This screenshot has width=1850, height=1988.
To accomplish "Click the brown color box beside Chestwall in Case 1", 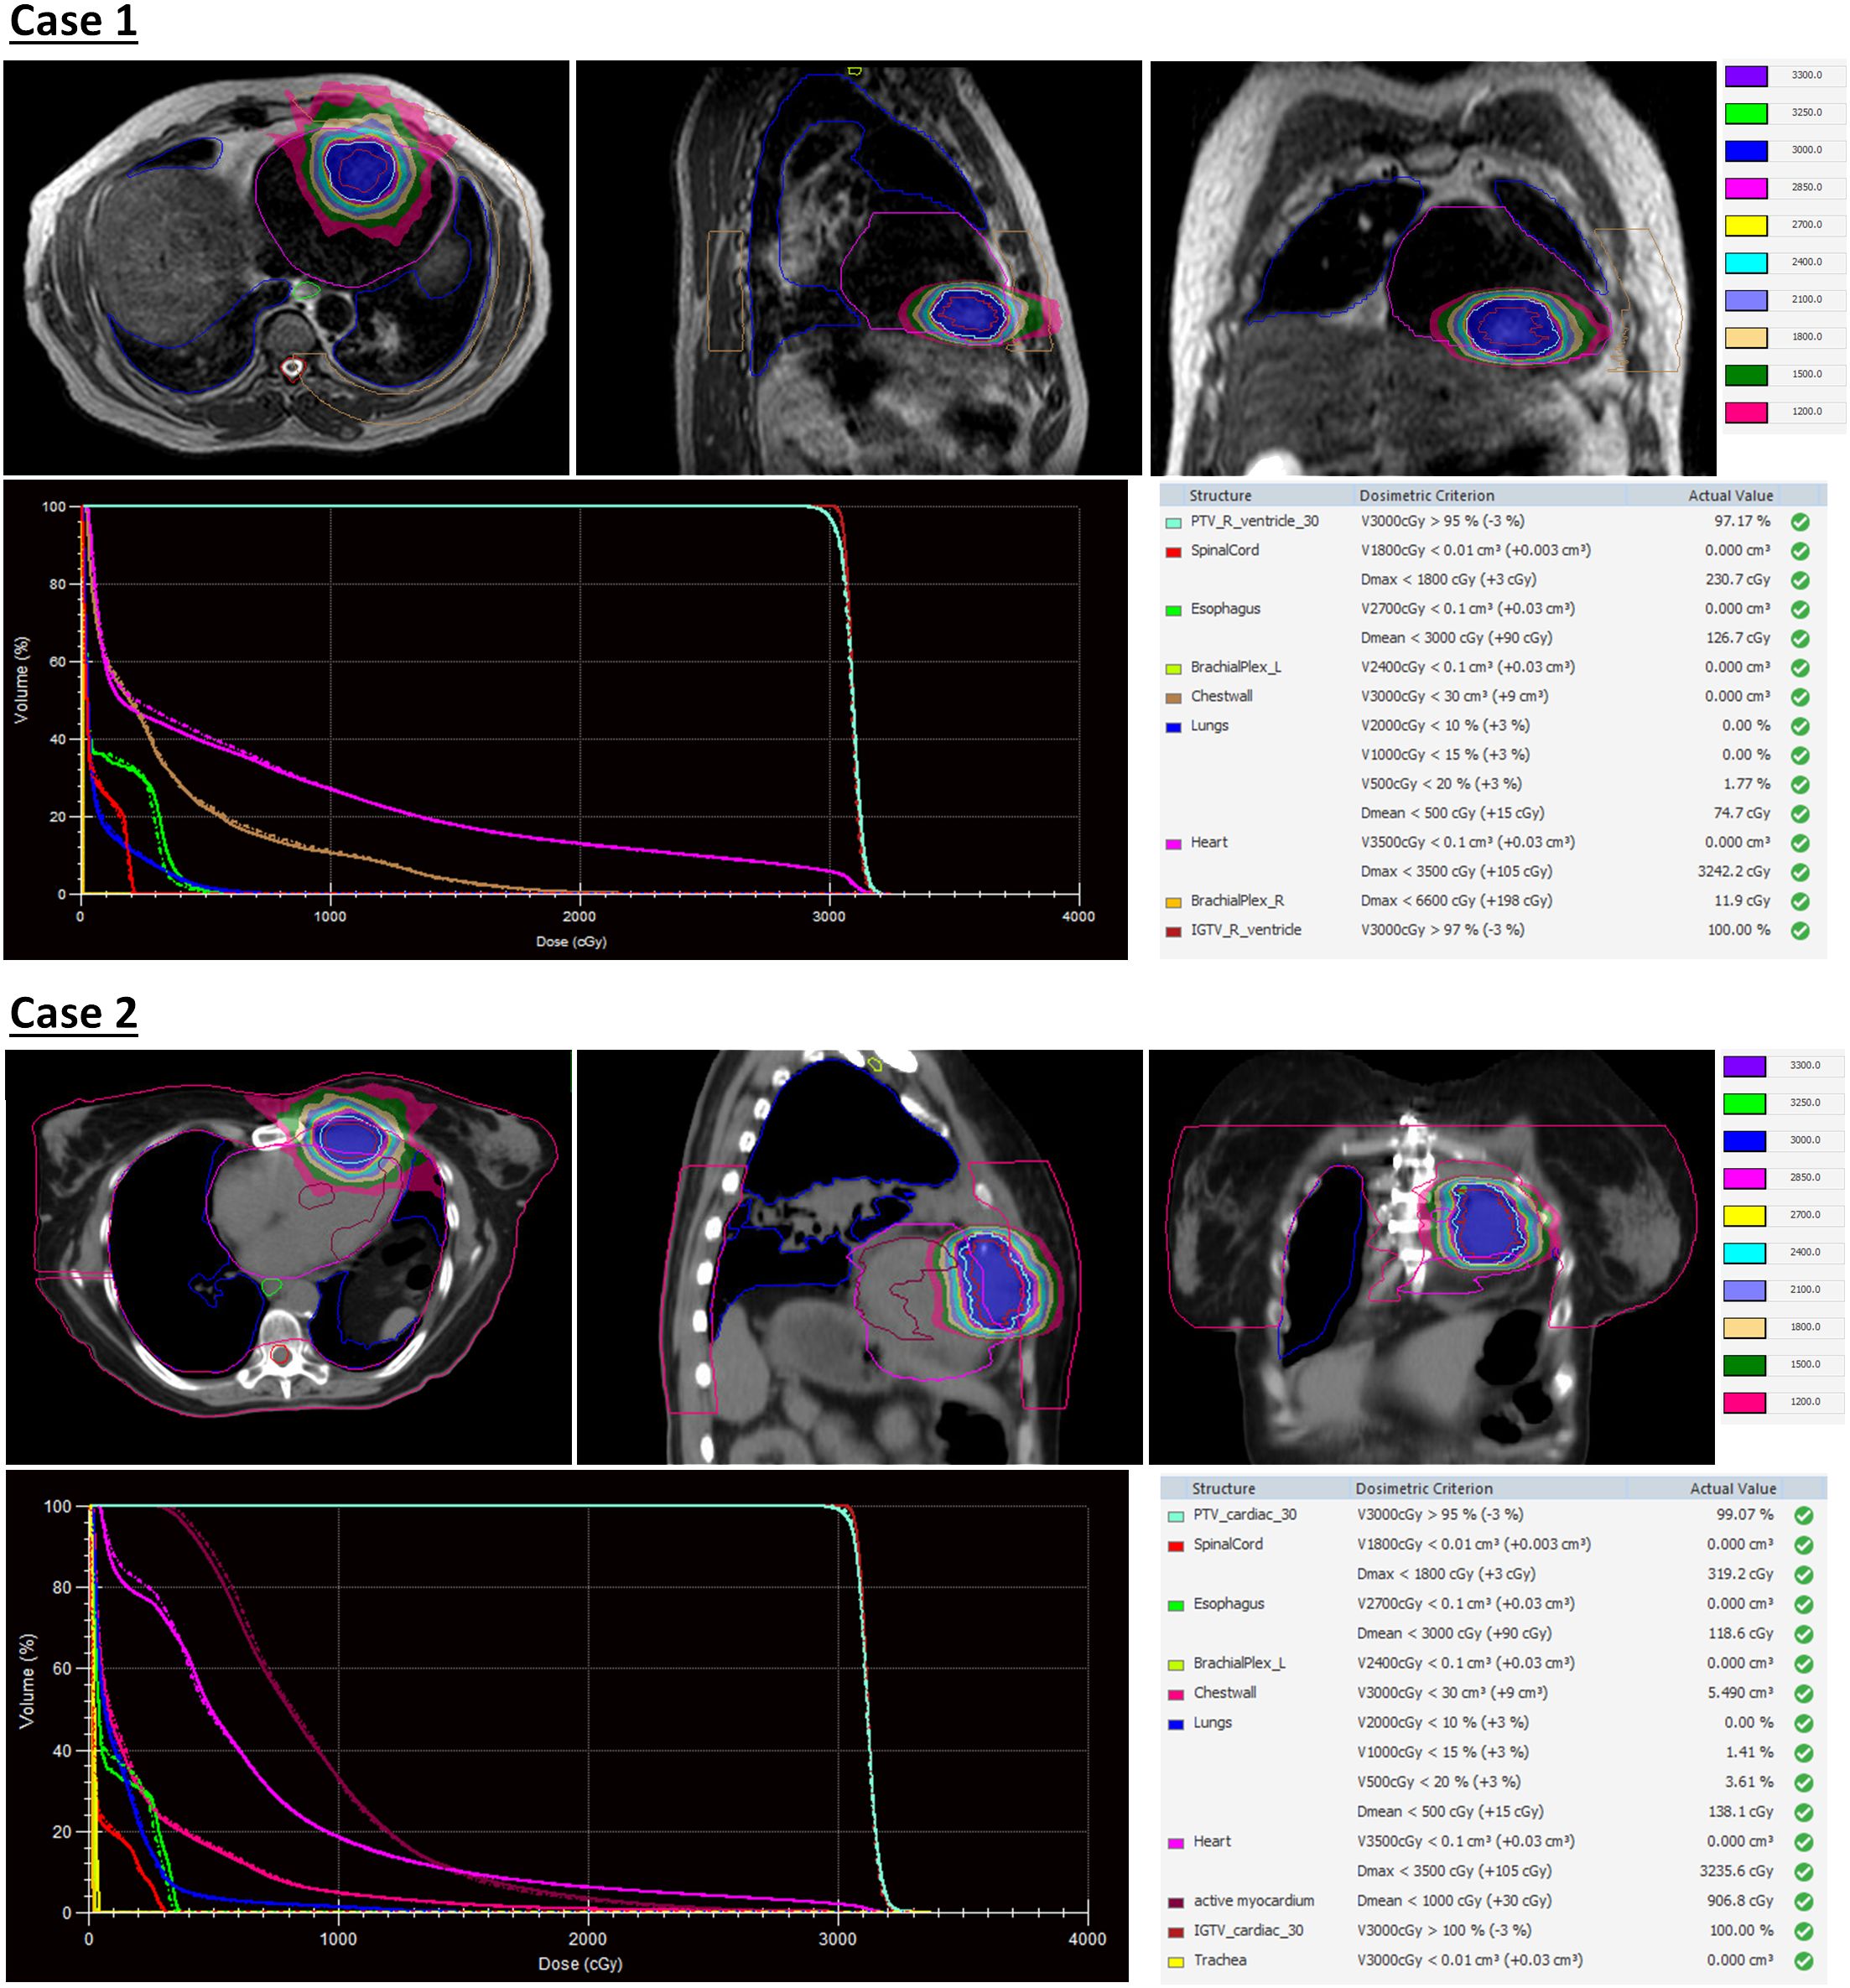I will click(x=1173, y=698).
